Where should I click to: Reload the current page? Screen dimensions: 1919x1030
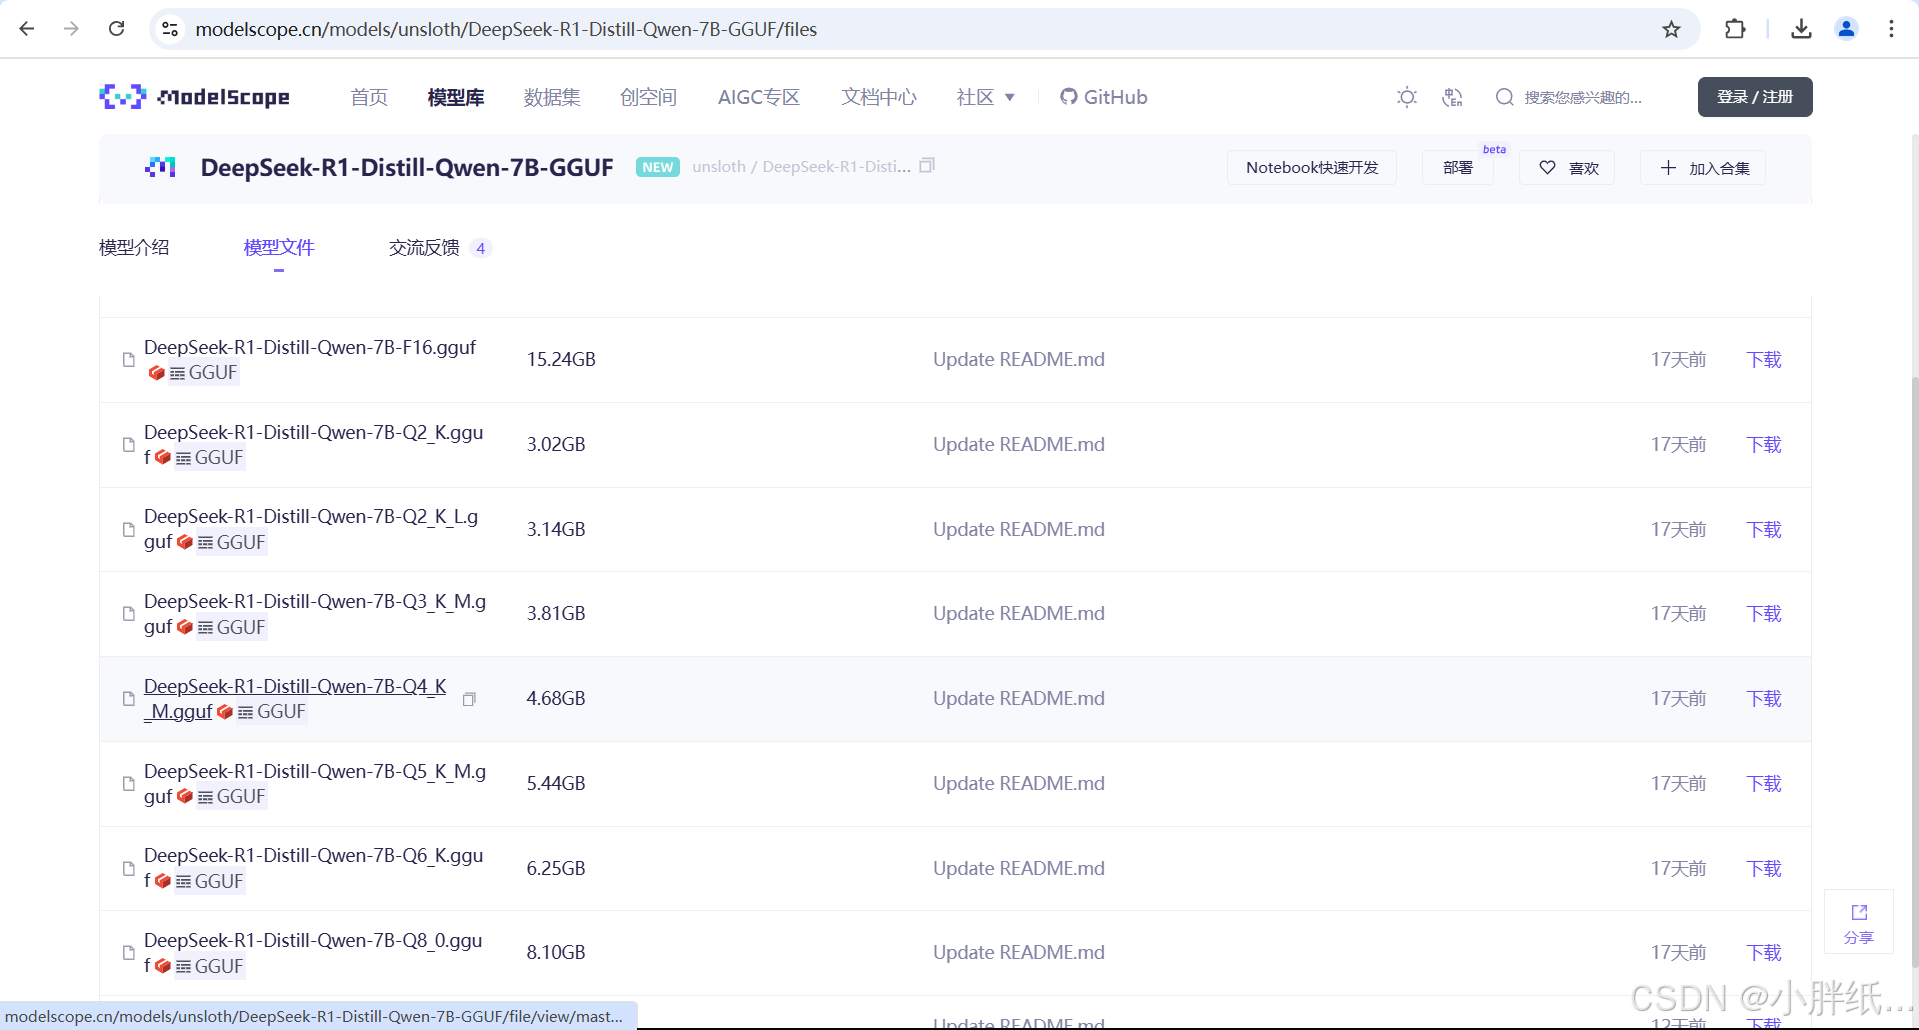117,29
